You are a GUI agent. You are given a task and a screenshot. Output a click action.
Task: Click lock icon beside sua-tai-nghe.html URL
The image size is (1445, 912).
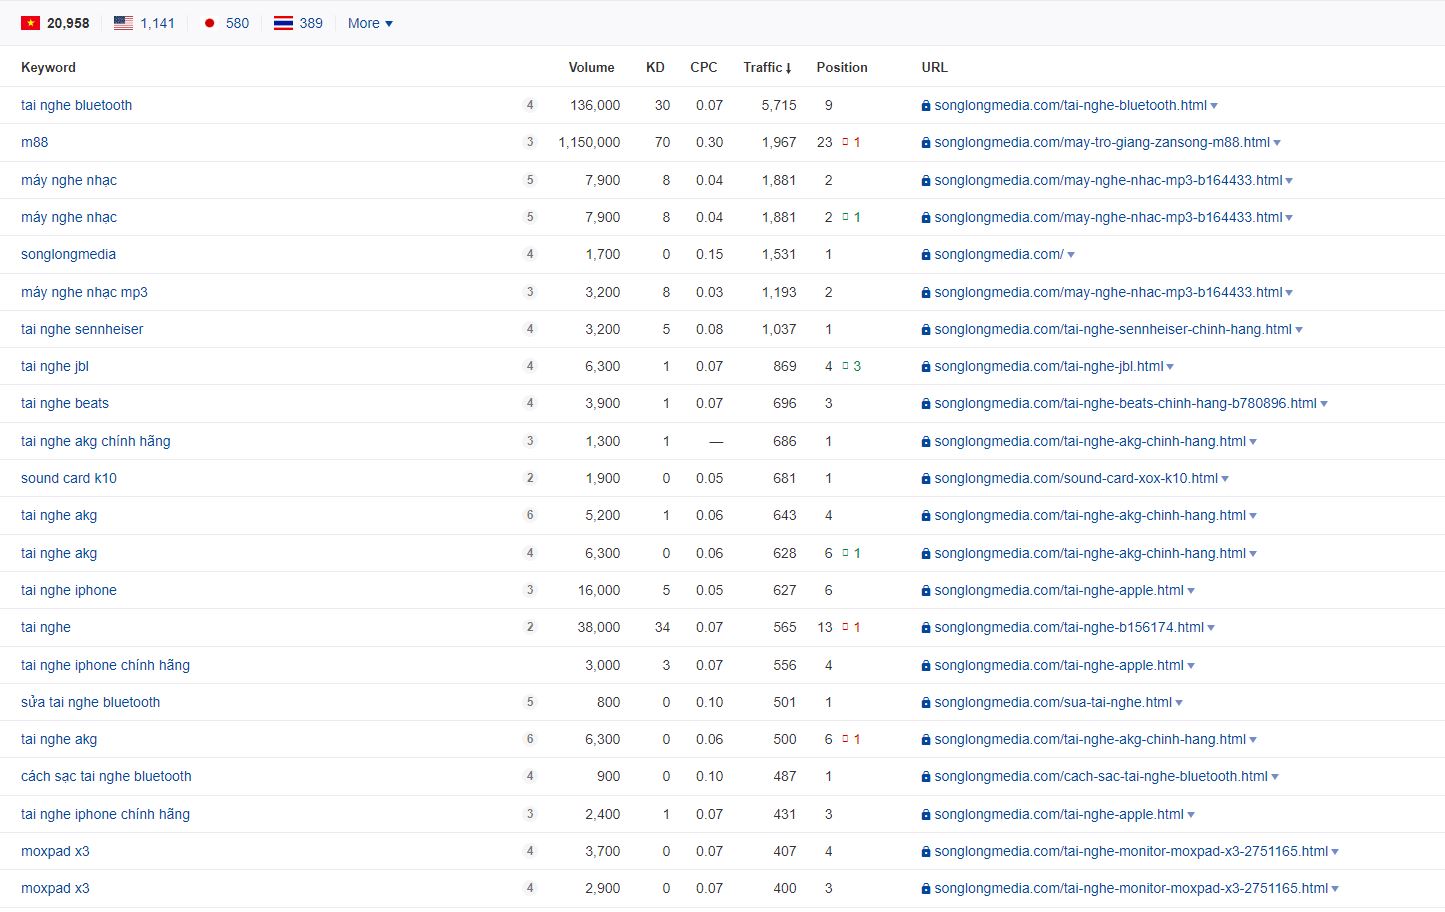tap(926, 703)
